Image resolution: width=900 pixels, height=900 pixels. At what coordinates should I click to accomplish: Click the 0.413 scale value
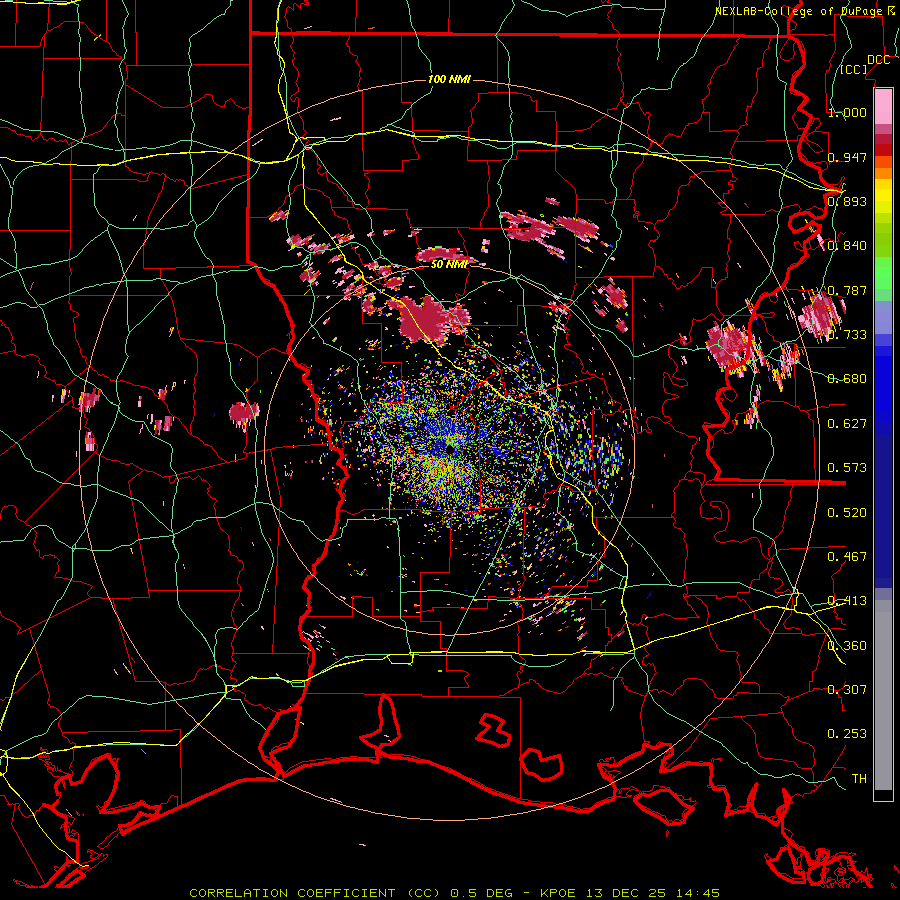(847, 601)
